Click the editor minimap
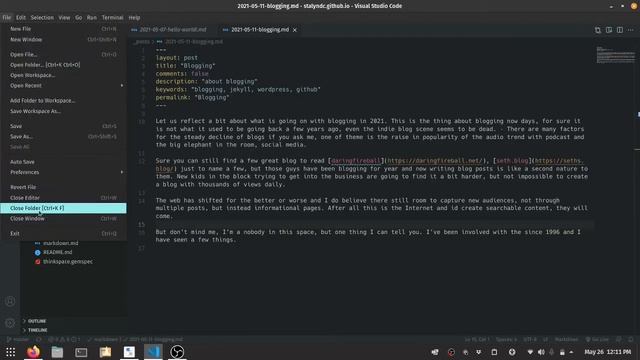The image size is (640, 360). (x=616, y=55)
